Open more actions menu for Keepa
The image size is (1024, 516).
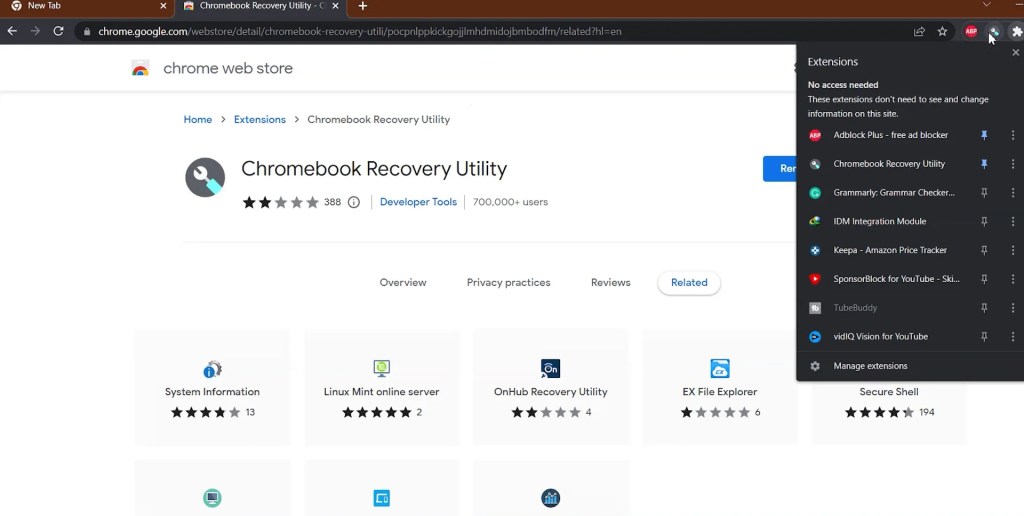(1013, 250)
